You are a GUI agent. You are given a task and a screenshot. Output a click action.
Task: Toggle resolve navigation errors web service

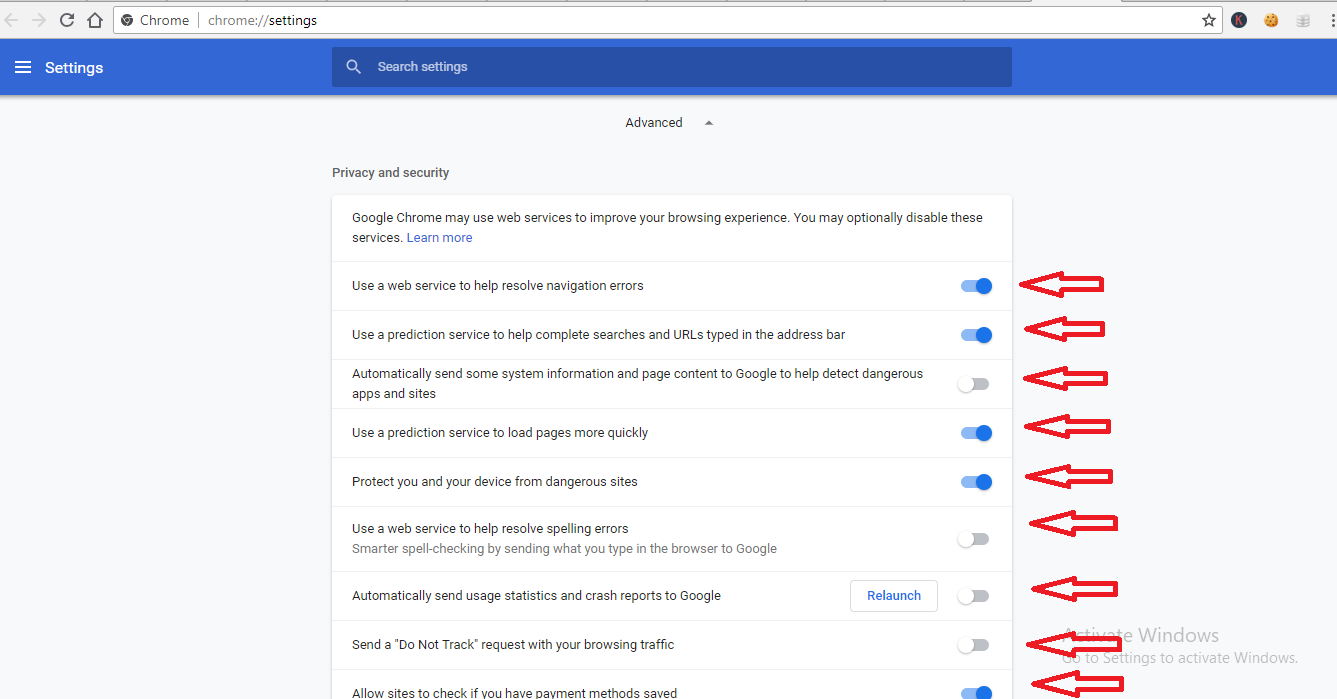(976, 286)
